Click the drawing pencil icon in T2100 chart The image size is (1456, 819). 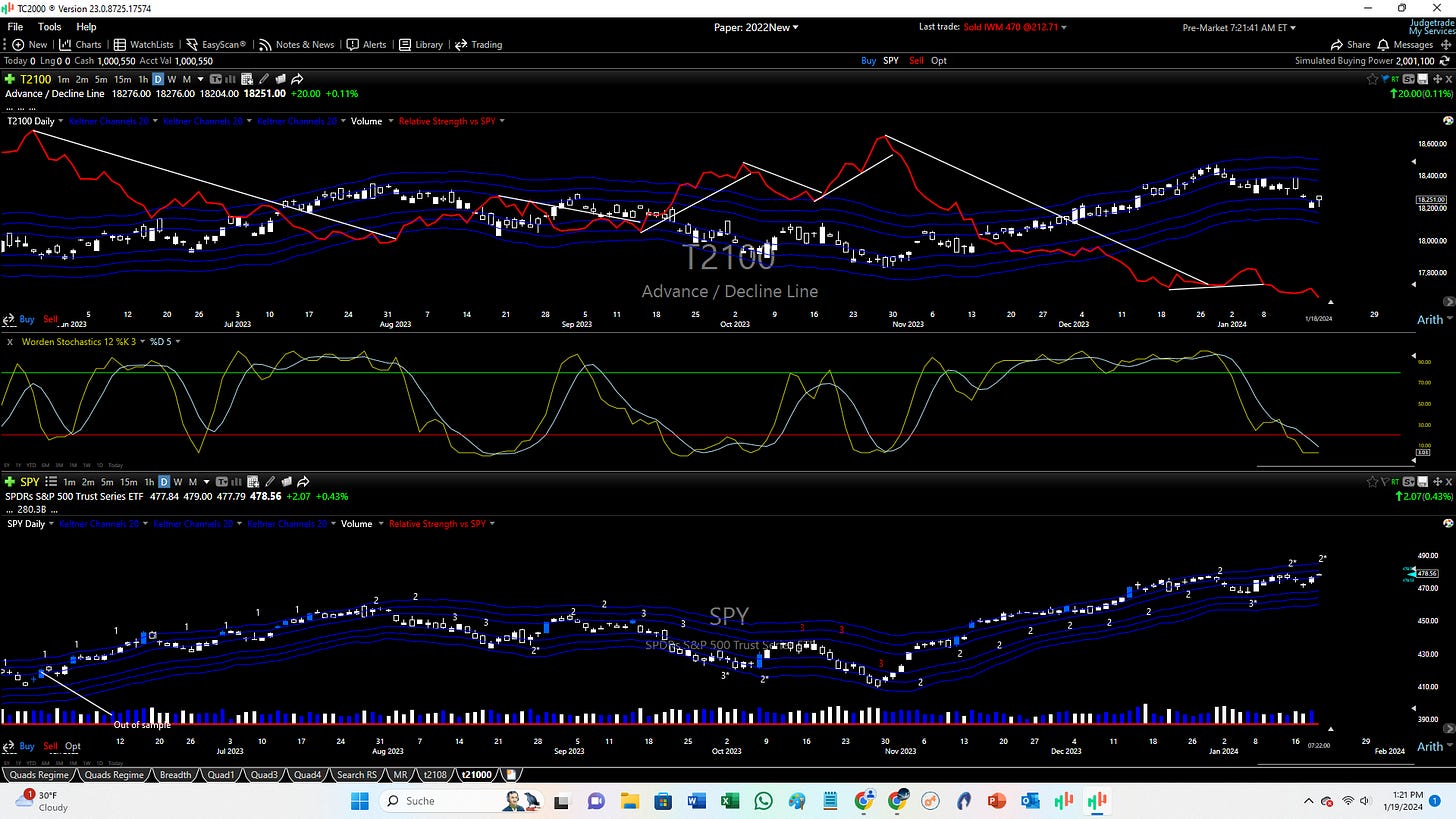[x=264, y=79]
